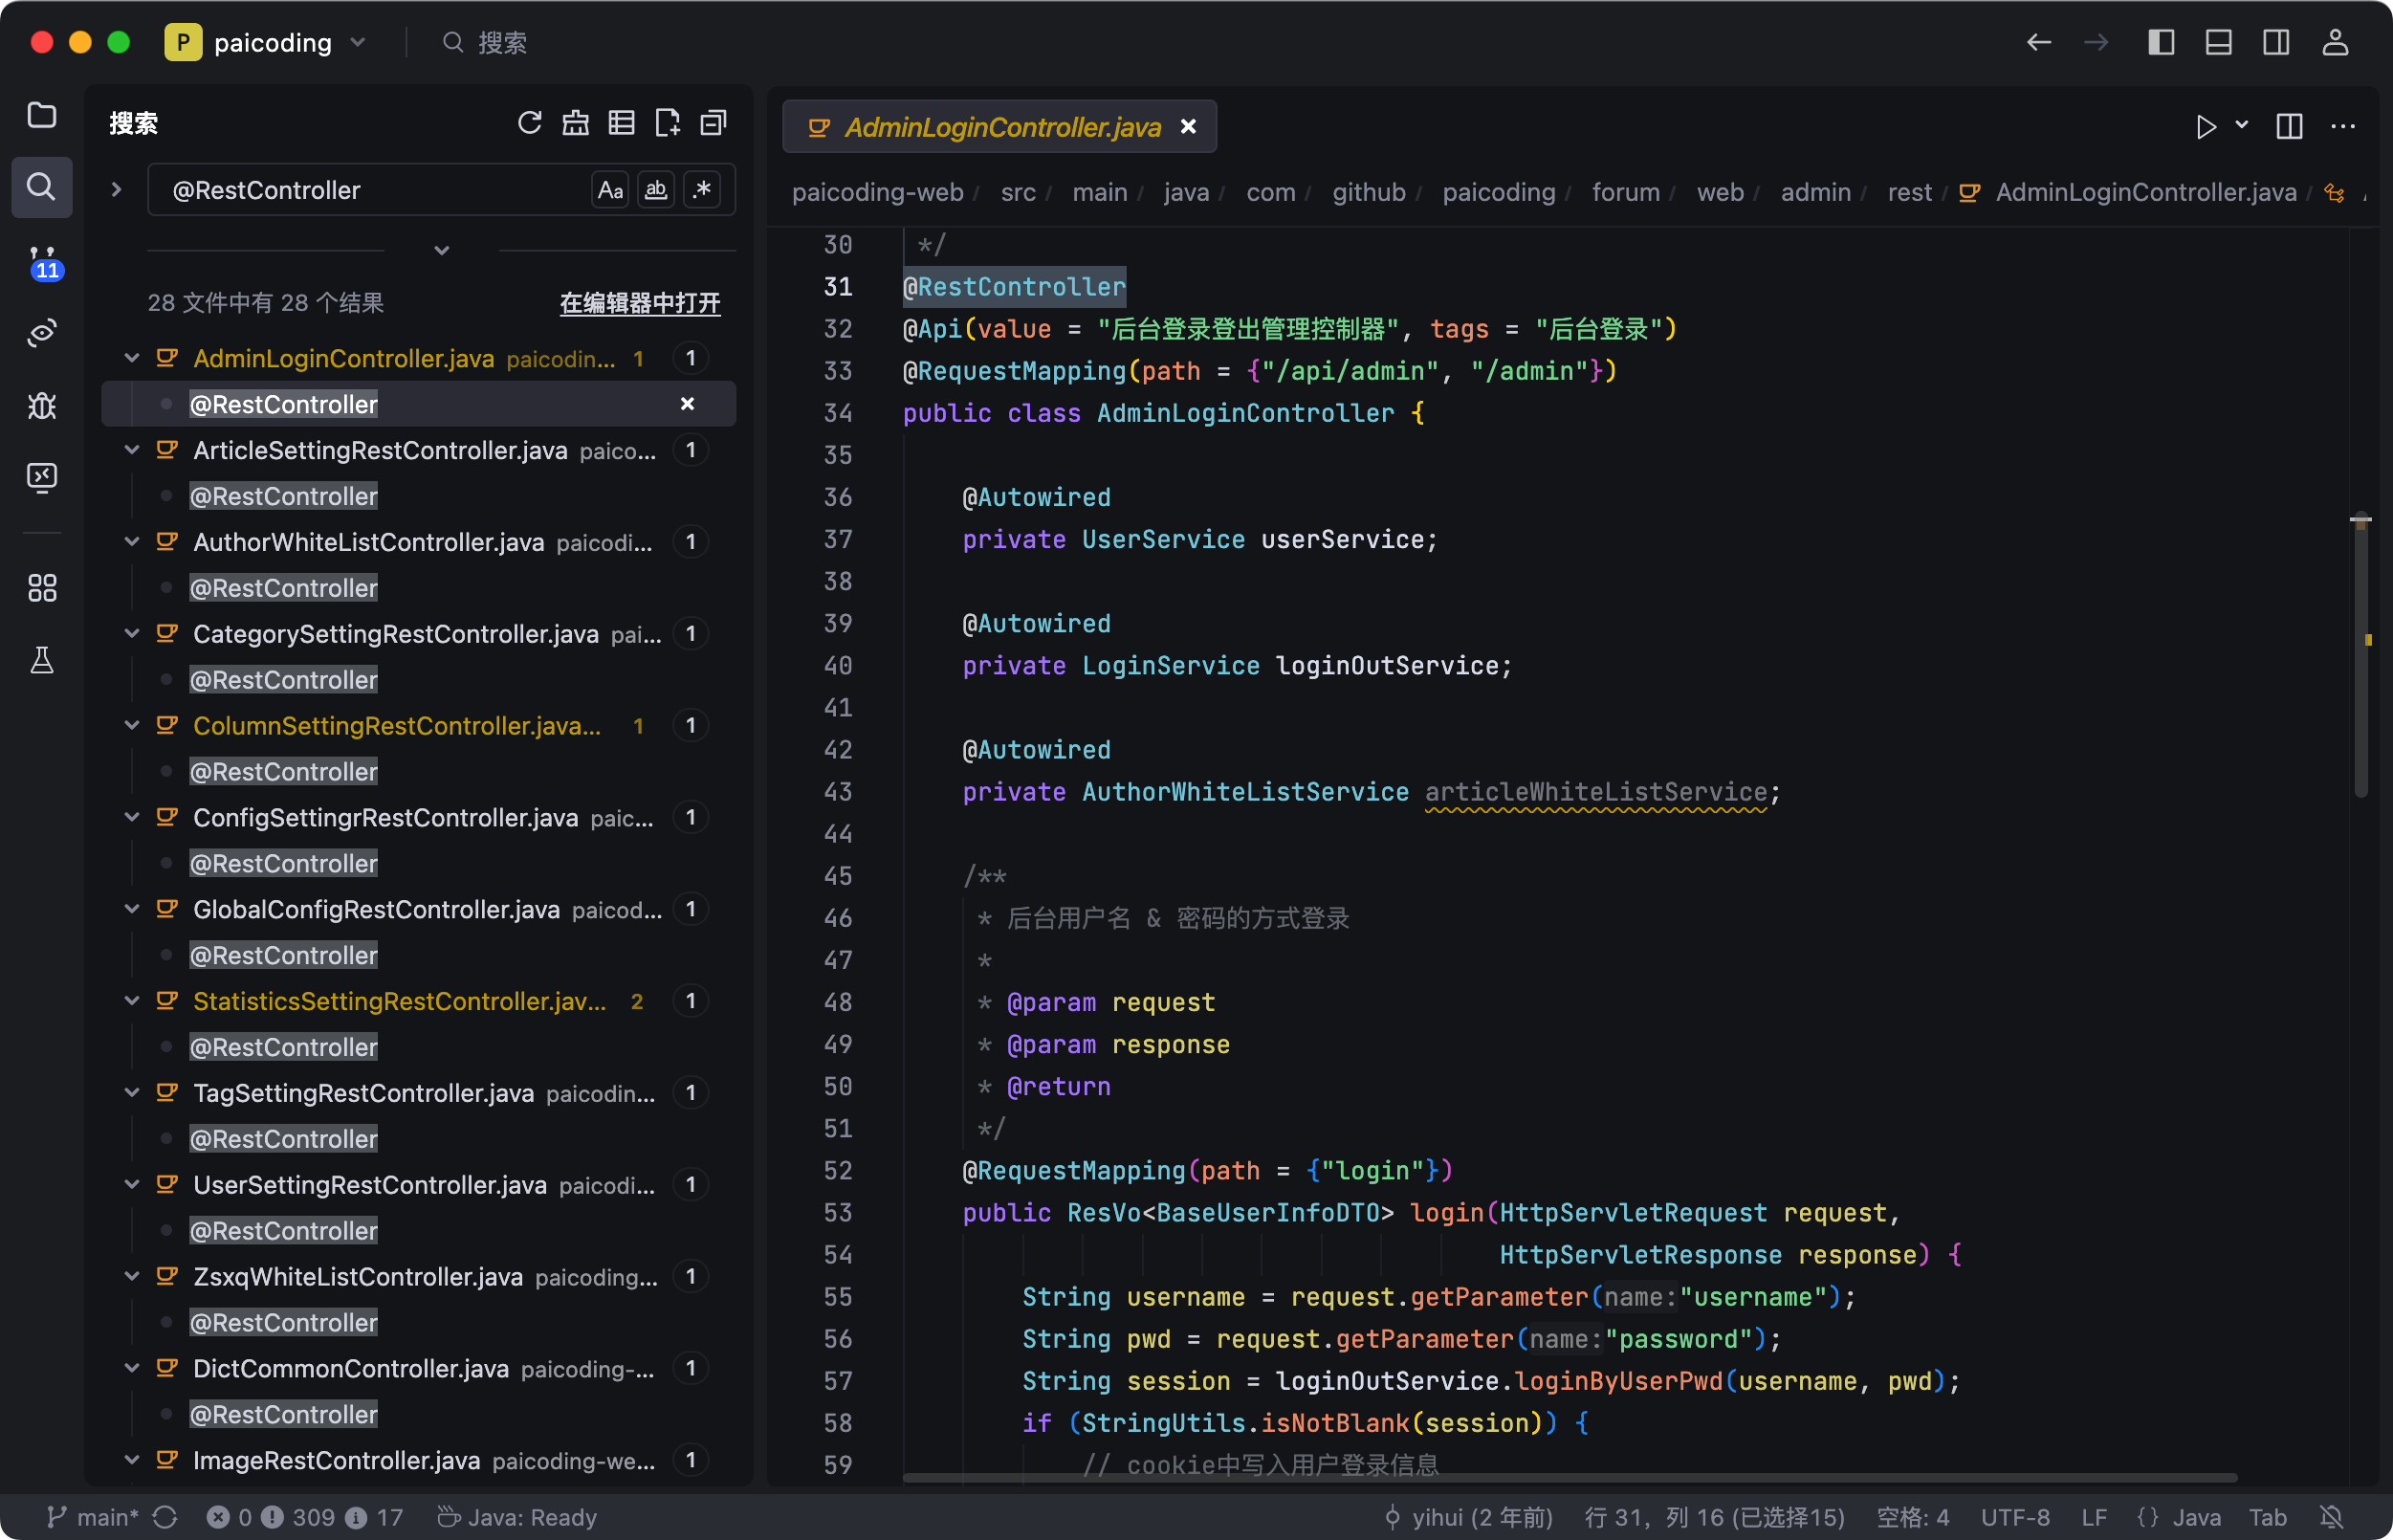
Task: Toggle match case option in search
Action: pyautogui.click(x=610, y=190)
